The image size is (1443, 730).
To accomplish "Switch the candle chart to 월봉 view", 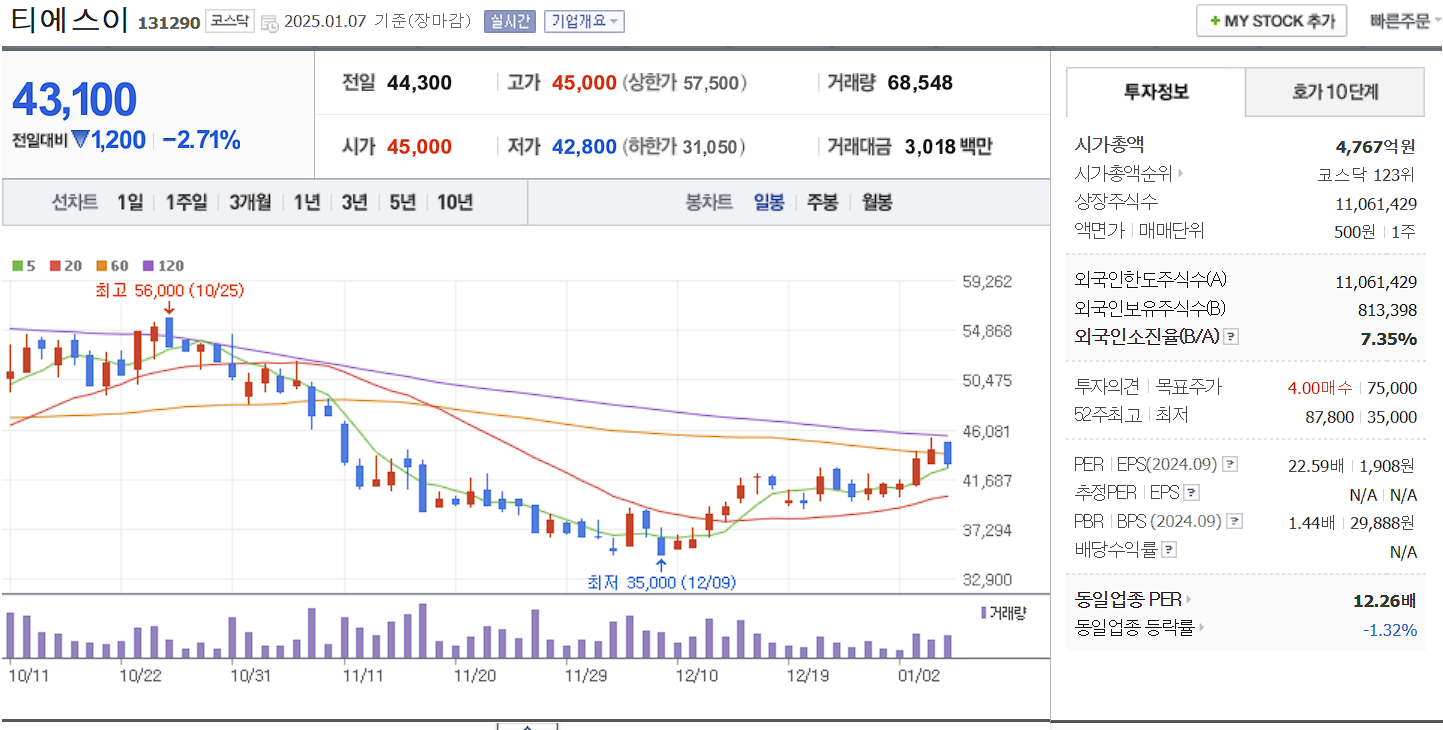I will (877, 202).
